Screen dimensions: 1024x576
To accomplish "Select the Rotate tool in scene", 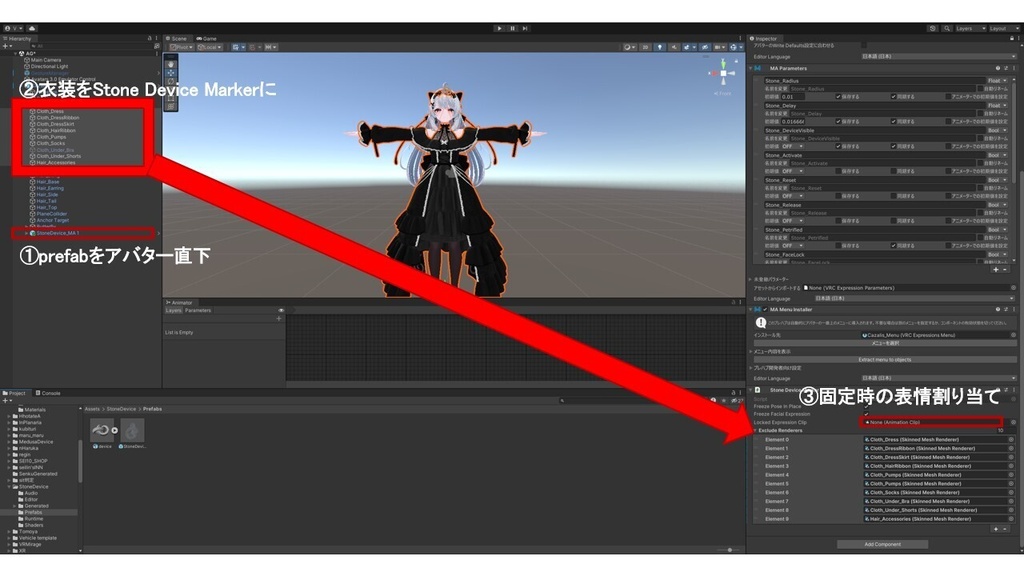I will pyautogui.click(x=170, y=82).
